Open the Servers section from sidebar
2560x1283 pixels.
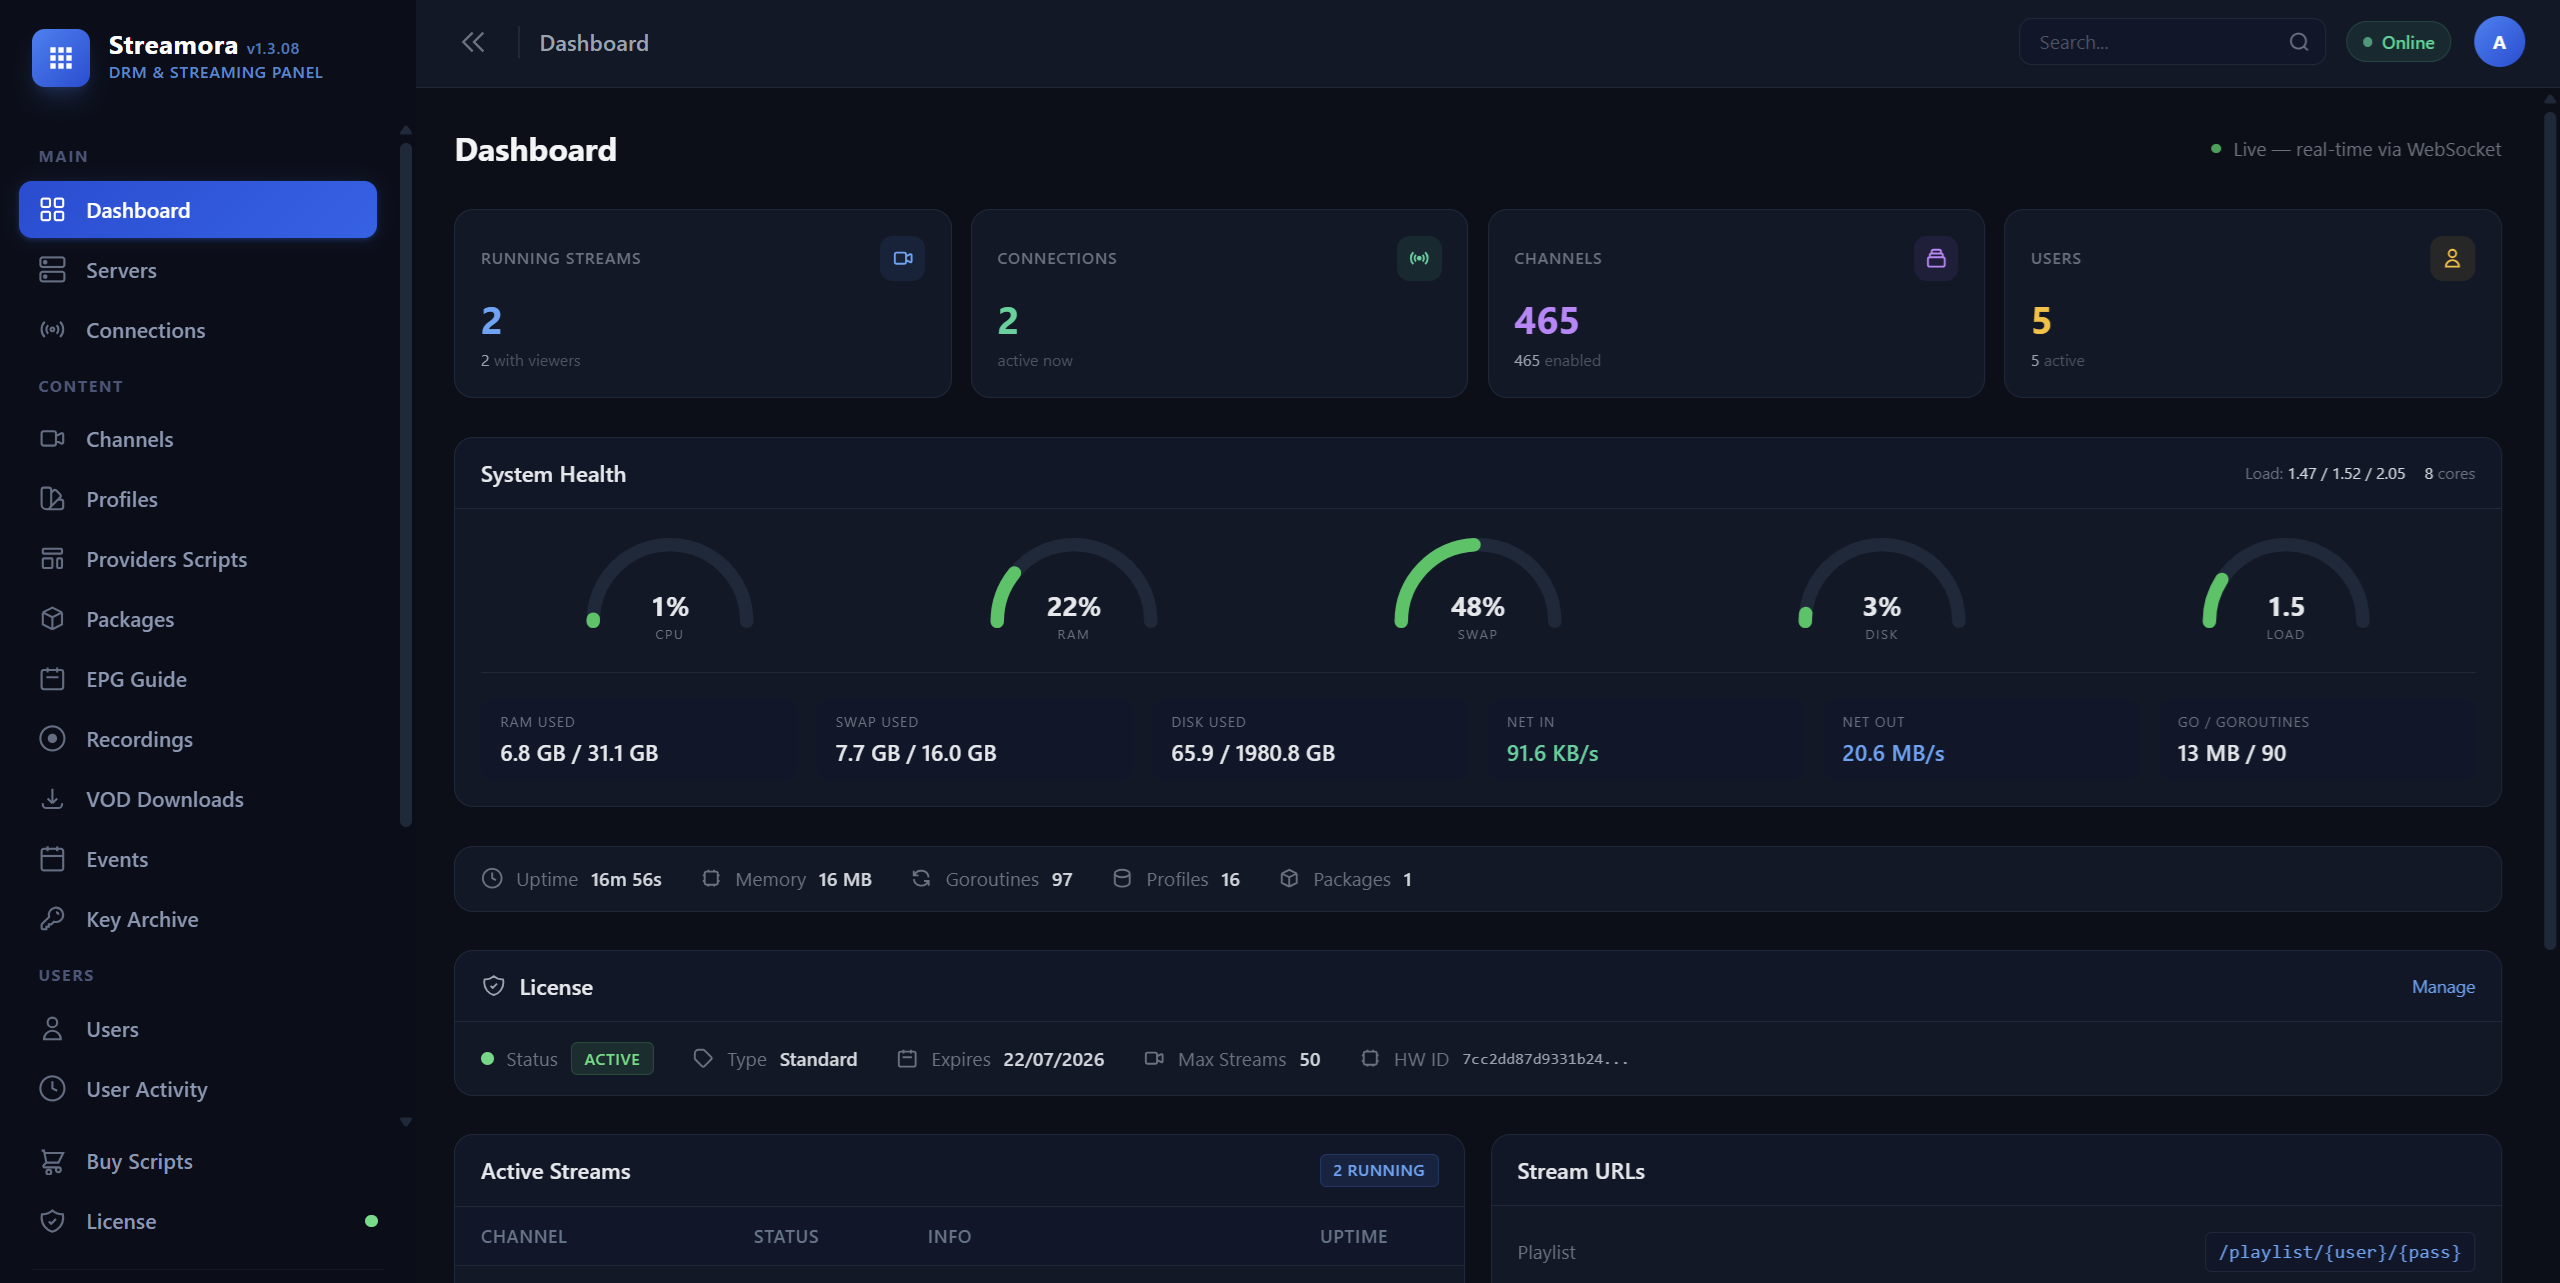click(121, 269)
